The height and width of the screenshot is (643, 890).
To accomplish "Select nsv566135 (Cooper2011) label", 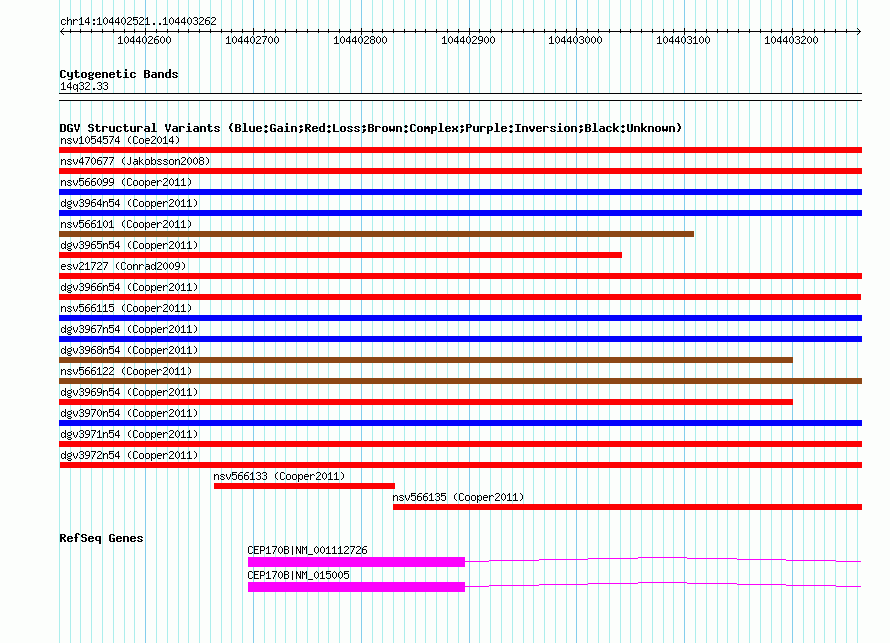I will point(458,497).
